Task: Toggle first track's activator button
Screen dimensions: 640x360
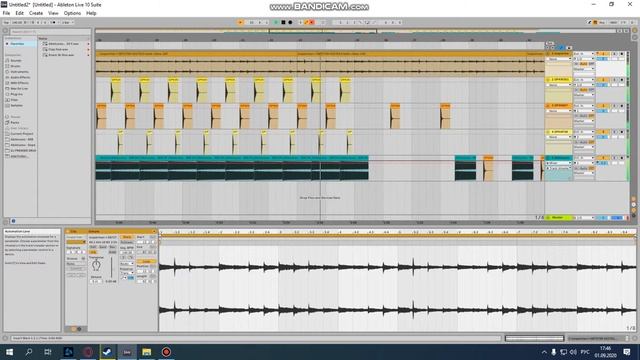Action: tap(602, 54)
